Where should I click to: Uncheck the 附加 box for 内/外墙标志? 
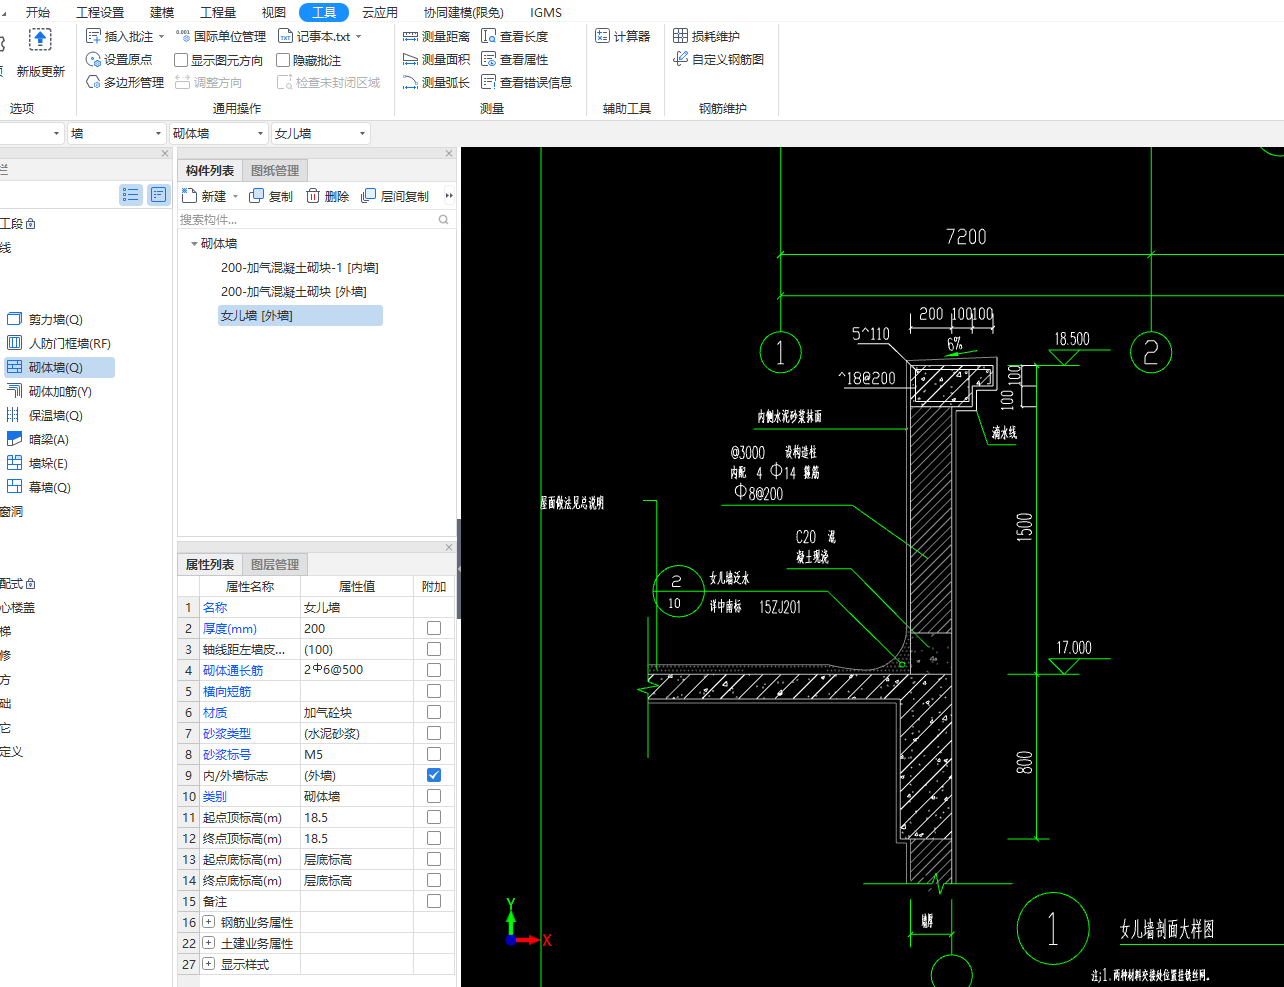coord(434,775)
